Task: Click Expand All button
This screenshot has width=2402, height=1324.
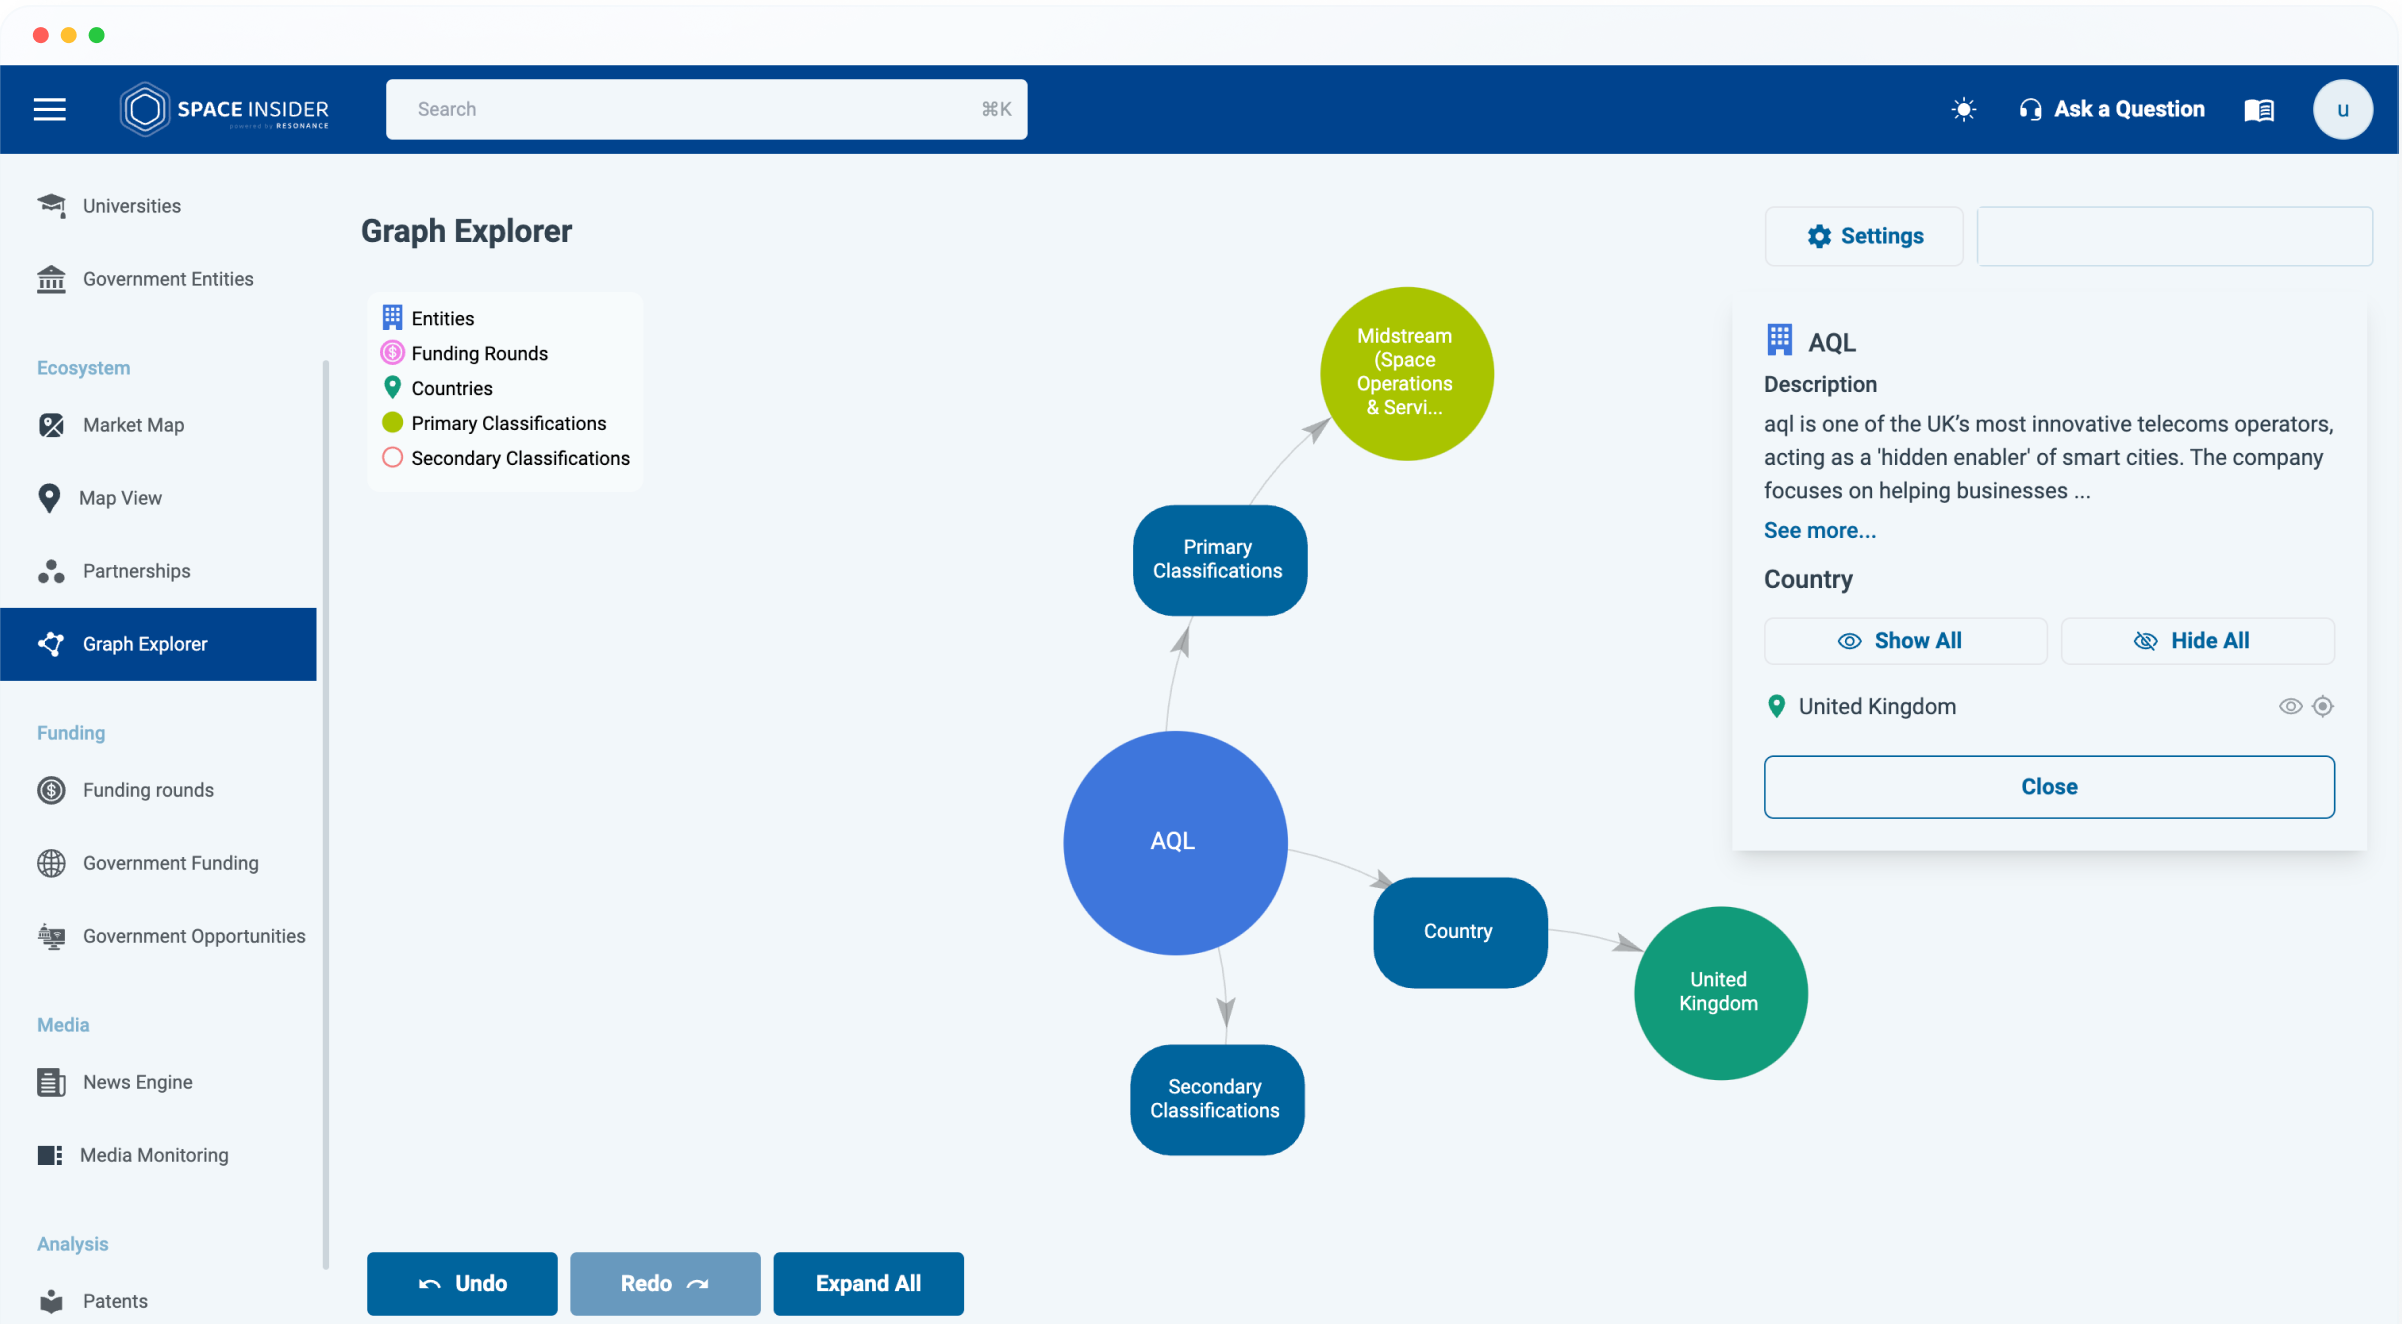Action: pyautogui.click(x=868, y=1283)
